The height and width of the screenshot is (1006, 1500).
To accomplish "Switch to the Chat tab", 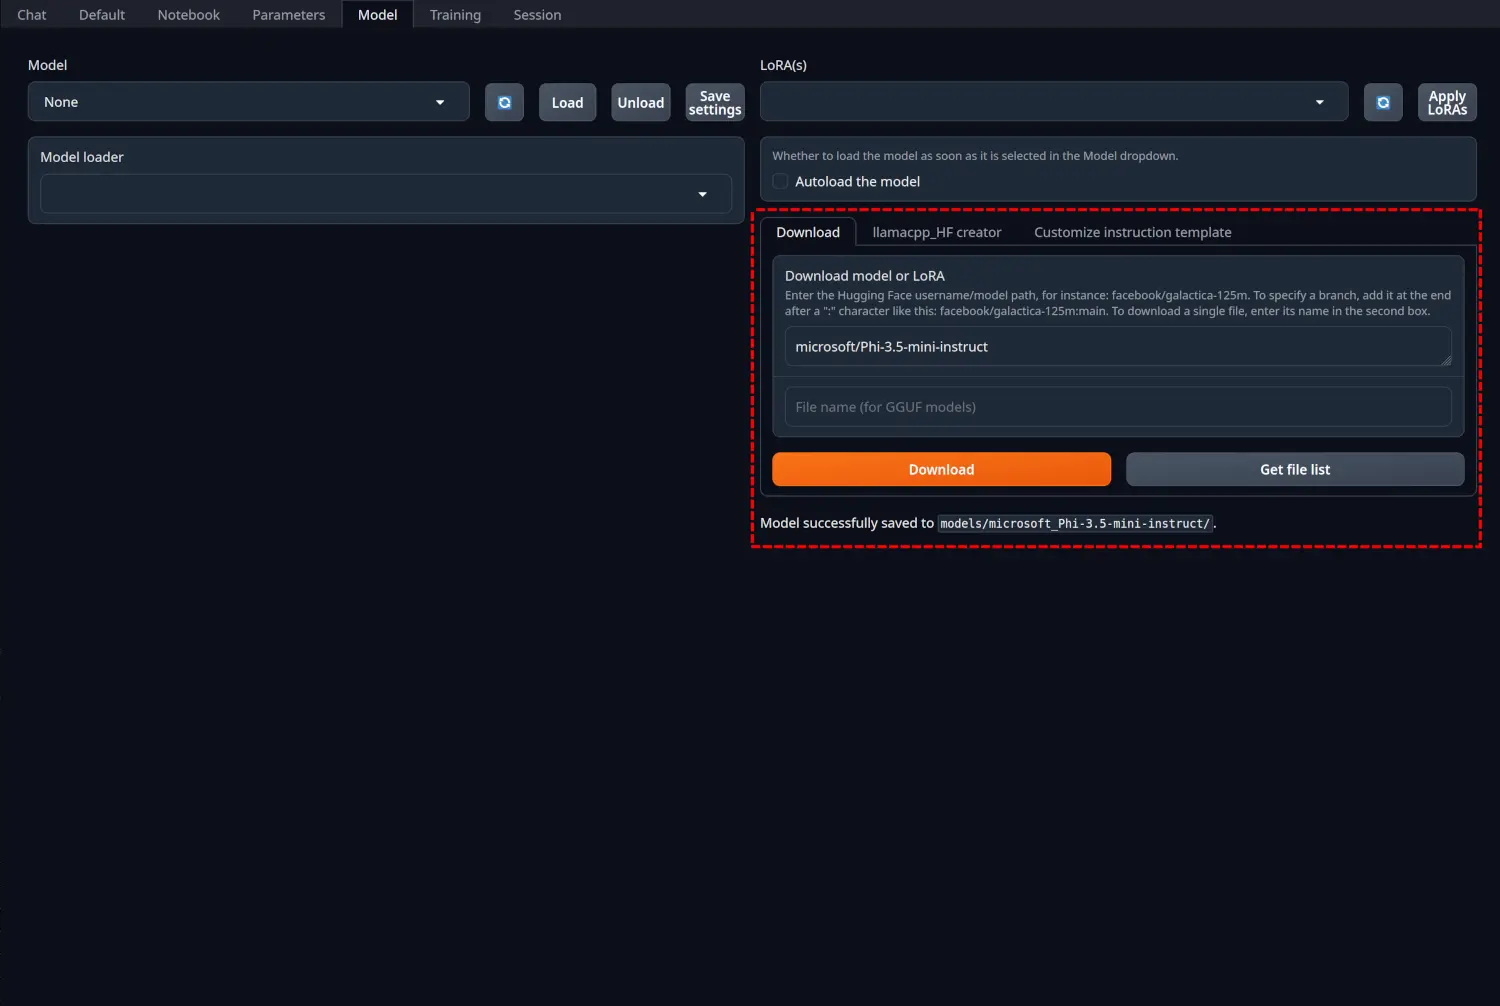I will (32, 15).
